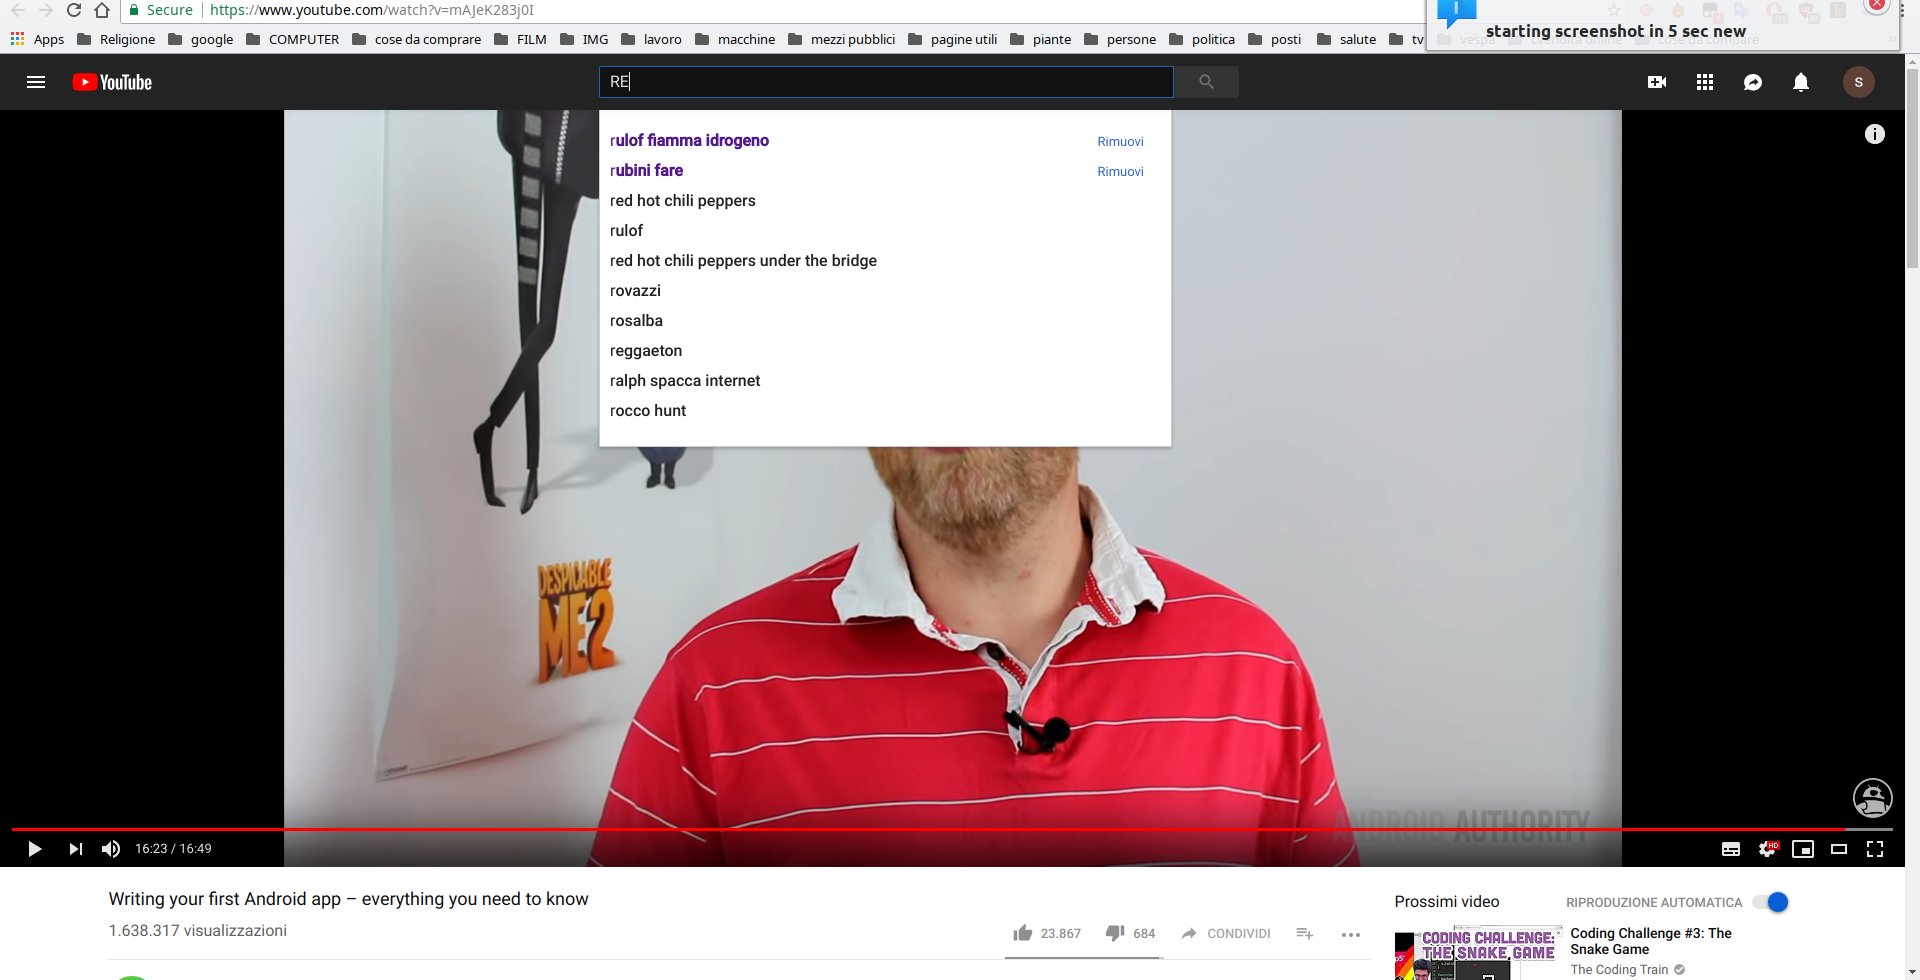Open more actions three-dot menu
Viewport: 1920px width, 980px height.
pos(1351,934)
